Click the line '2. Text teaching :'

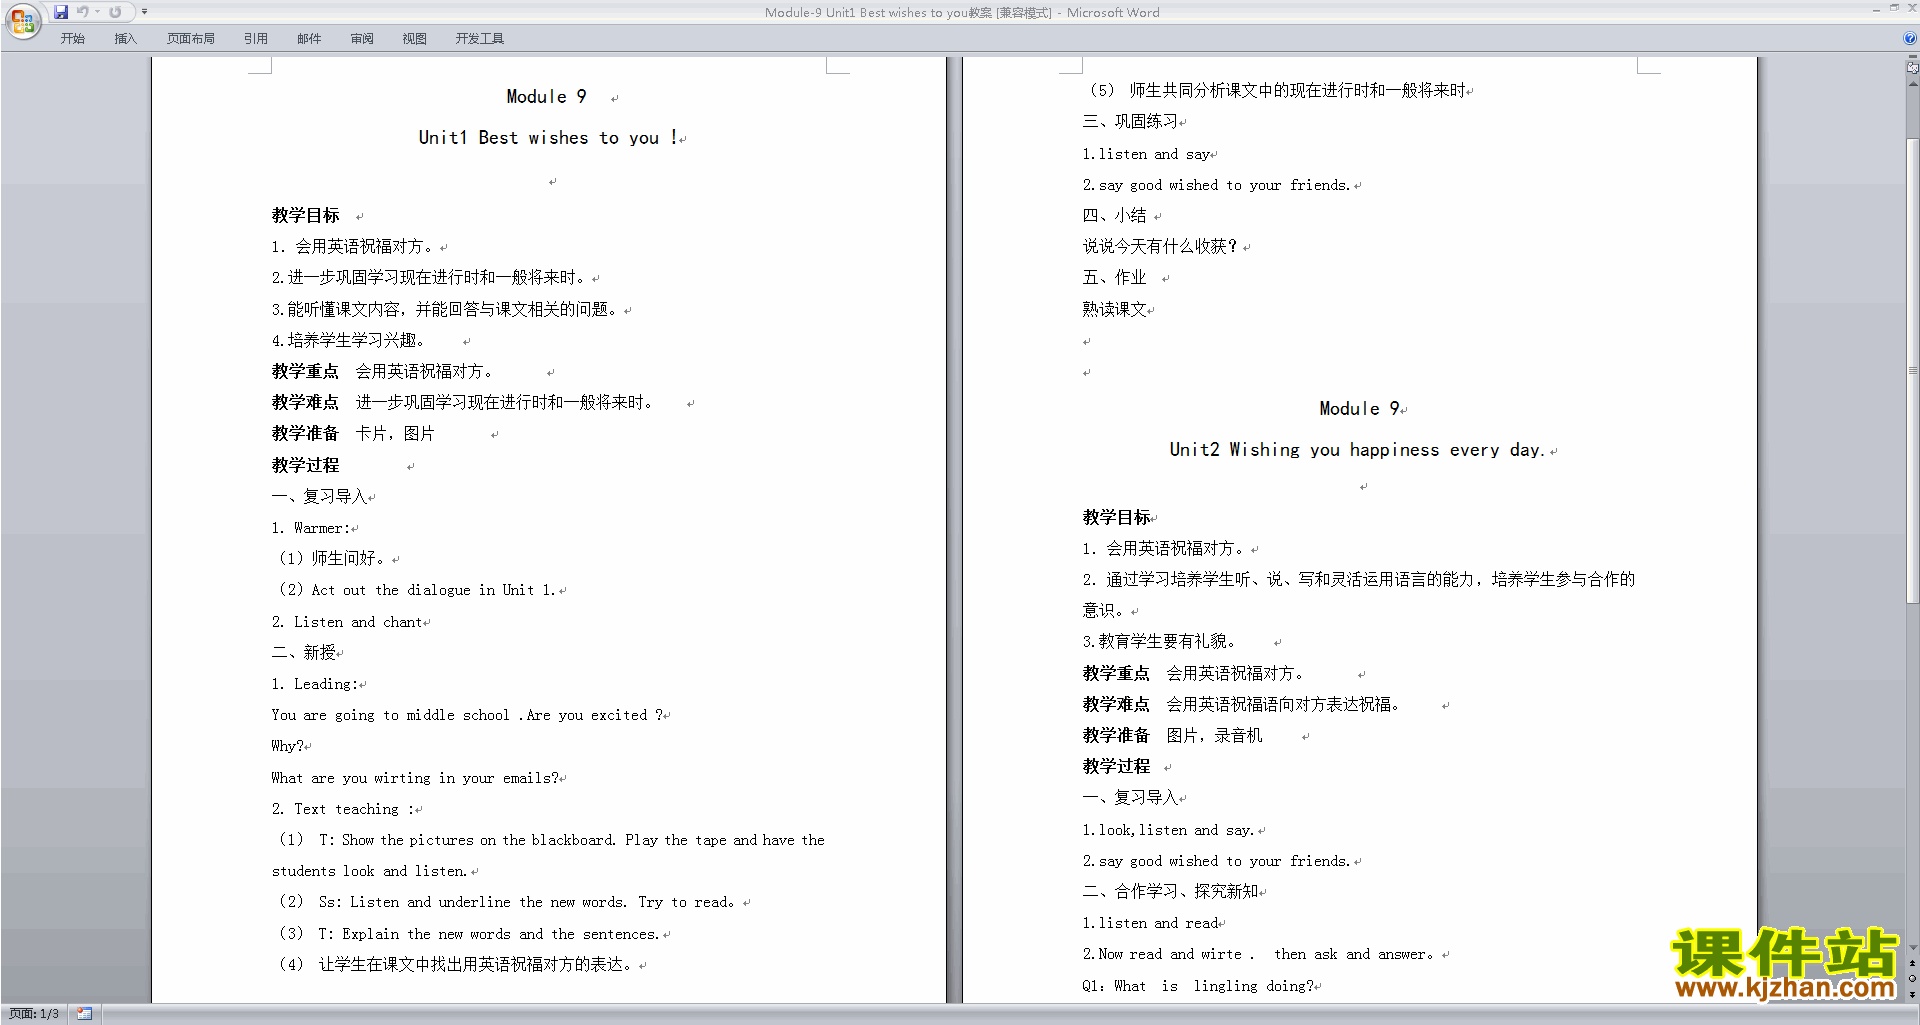coord(343,809)
